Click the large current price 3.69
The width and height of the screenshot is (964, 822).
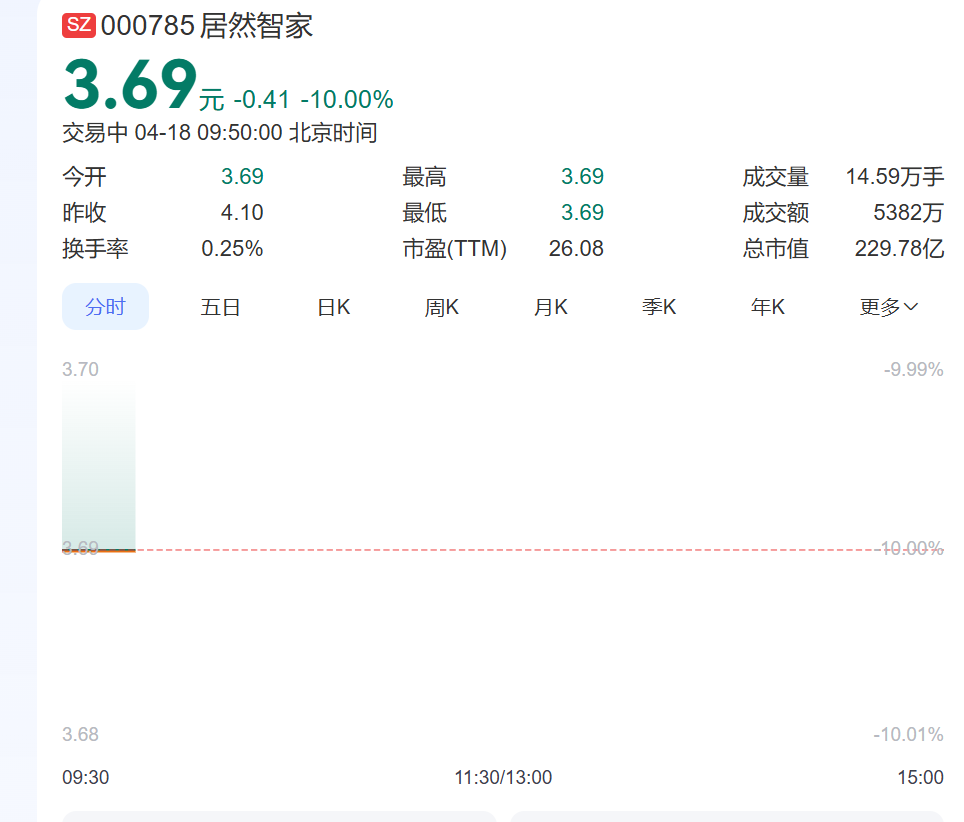click(130, 84)
